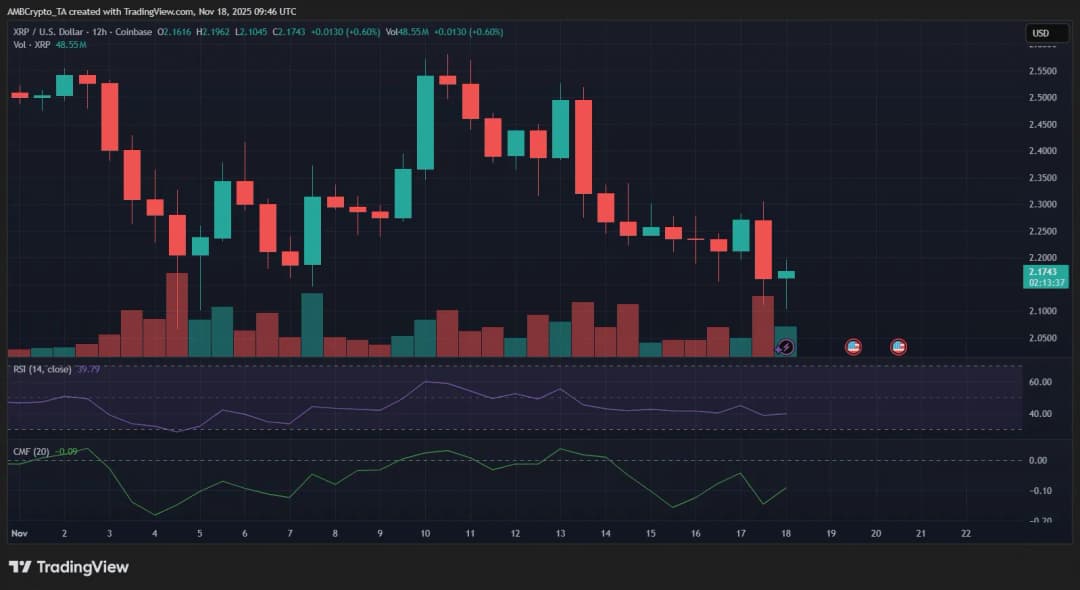Click the tallest red volume bar near Nov 4

177,314
